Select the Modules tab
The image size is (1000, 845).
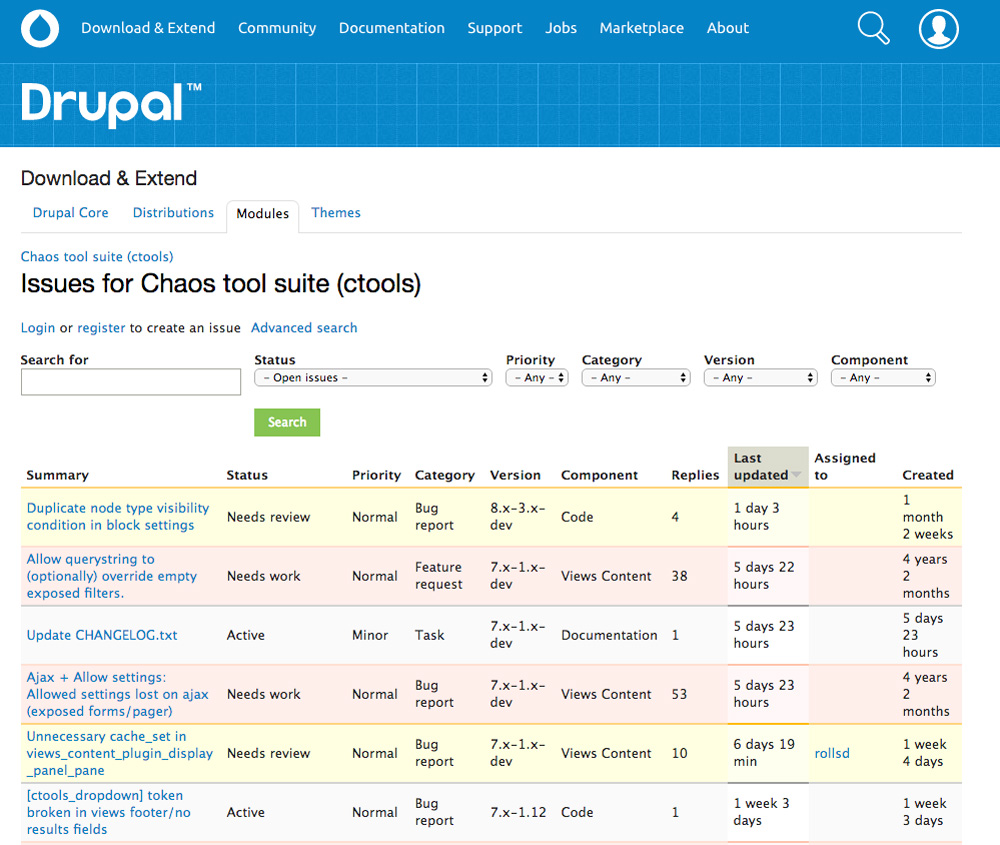pyautogui.click(x=263, y=214)
